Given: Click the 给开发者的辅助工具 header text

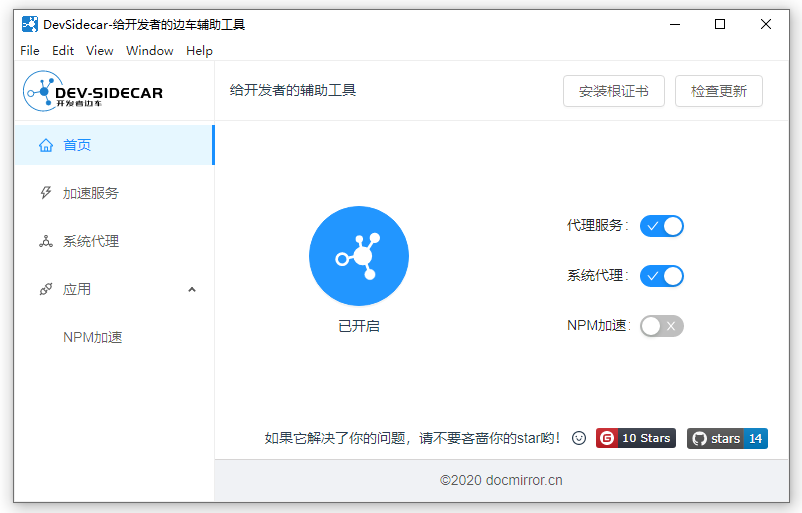Looking at the screenshot, I should (x=293, y=91).
